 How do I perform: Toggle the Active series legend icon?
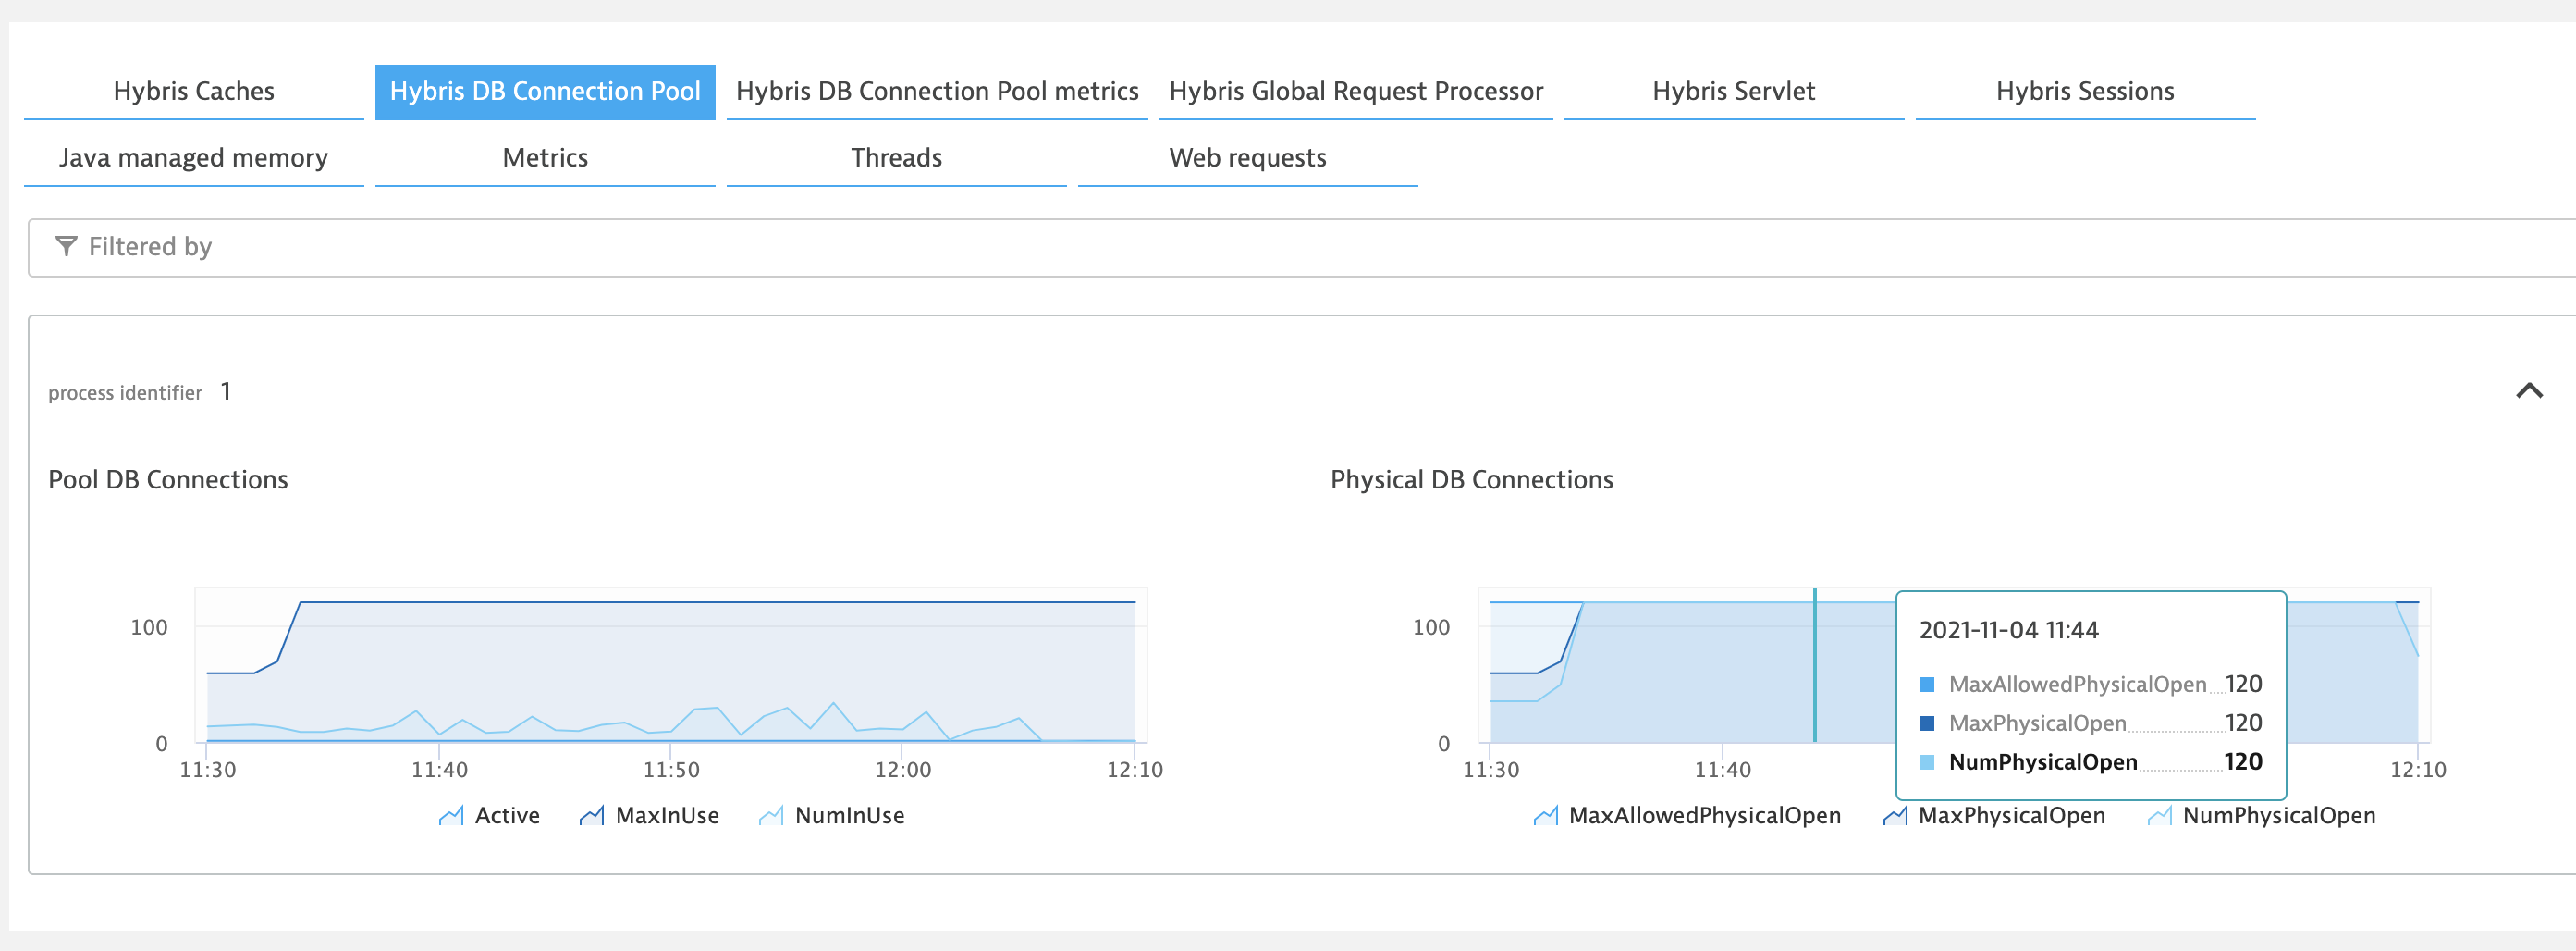(451, 816)
